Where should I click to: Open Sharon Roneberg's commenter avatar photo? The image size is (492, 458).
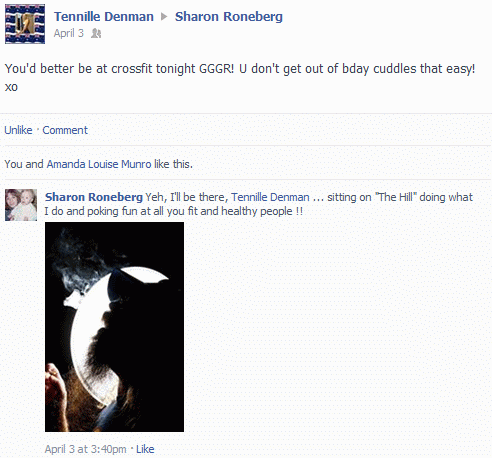coord(21,205)
